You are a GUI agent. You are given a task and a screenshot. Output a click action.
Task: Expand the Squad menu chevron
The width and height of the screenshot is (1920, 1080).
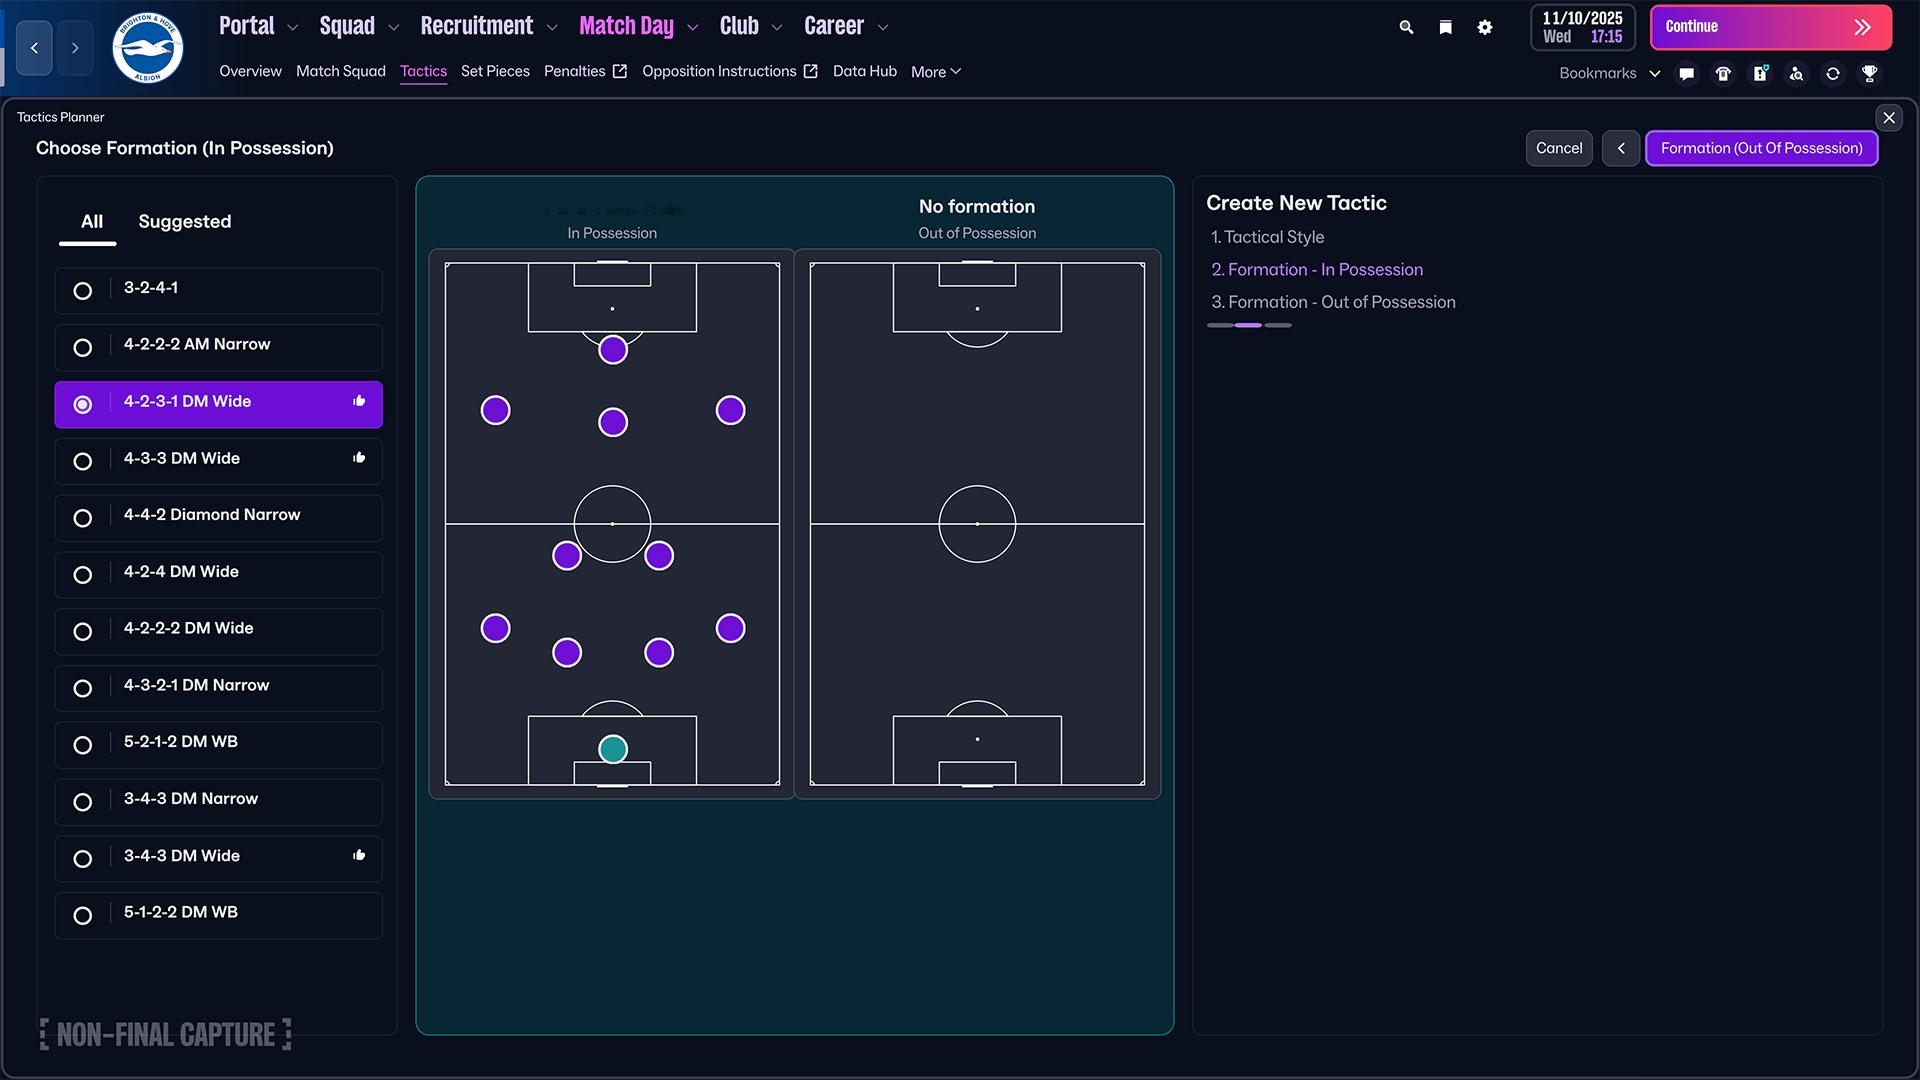[x=394, y=27]
